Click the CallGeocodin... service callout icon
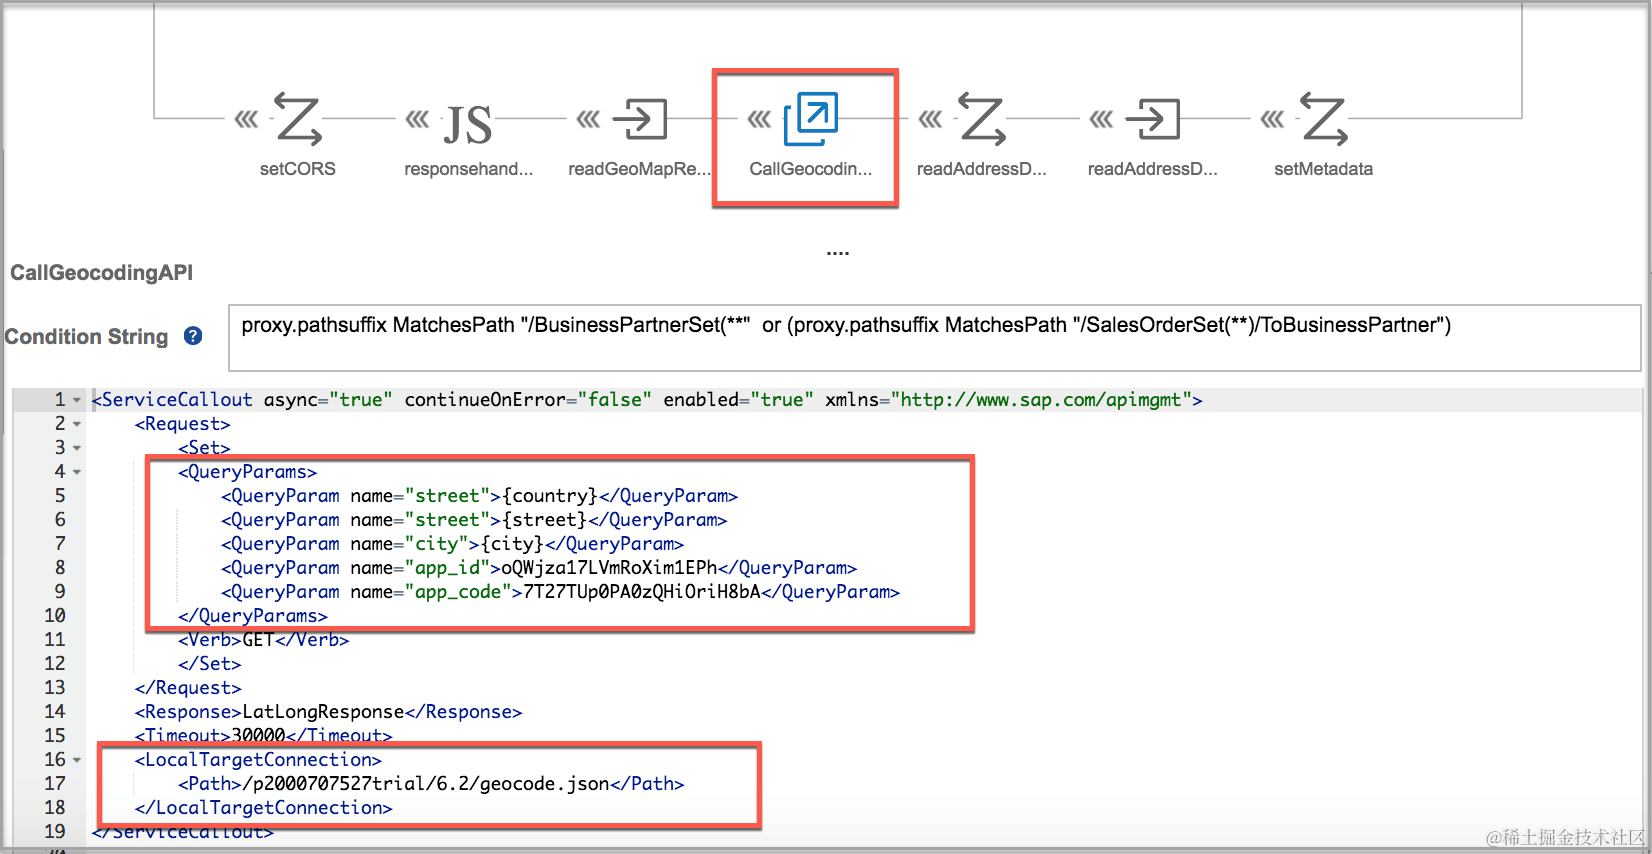Image resolution: width=1652 pixels, height=854 pixels. click(811, 119)
